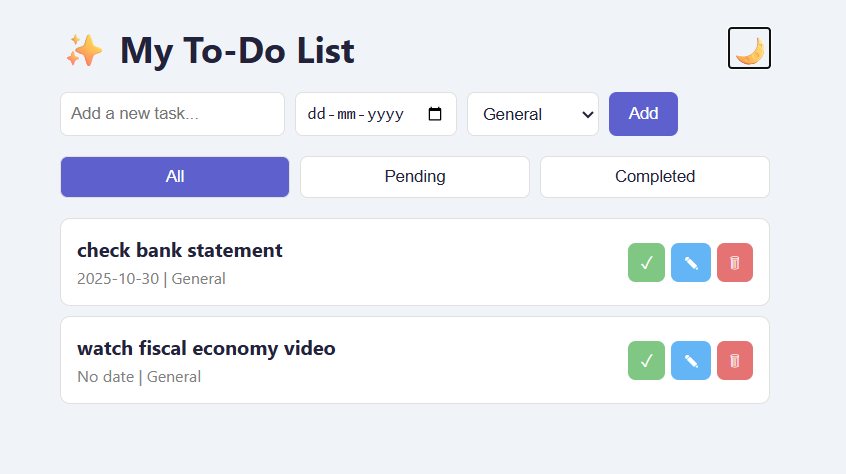Switch to the Pending filter tab
The image size is (846, 474).
coord(415,177)
